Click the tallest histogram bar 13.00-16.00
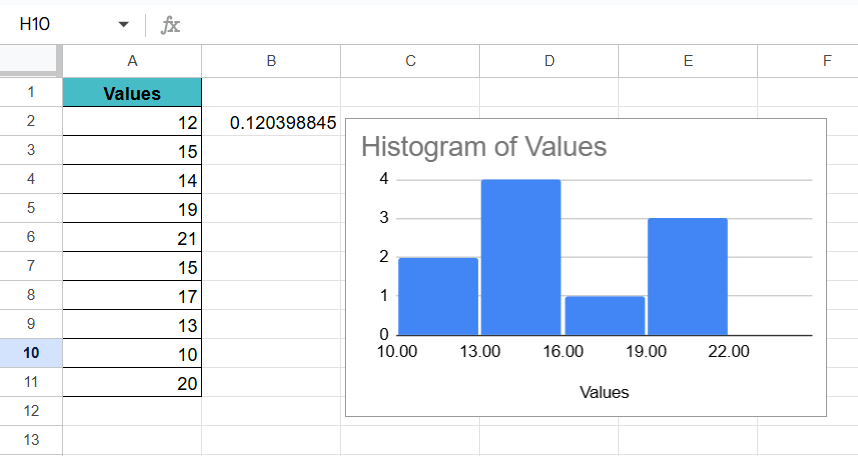Viewport: 858px width, 456px height. click(521, 257)
